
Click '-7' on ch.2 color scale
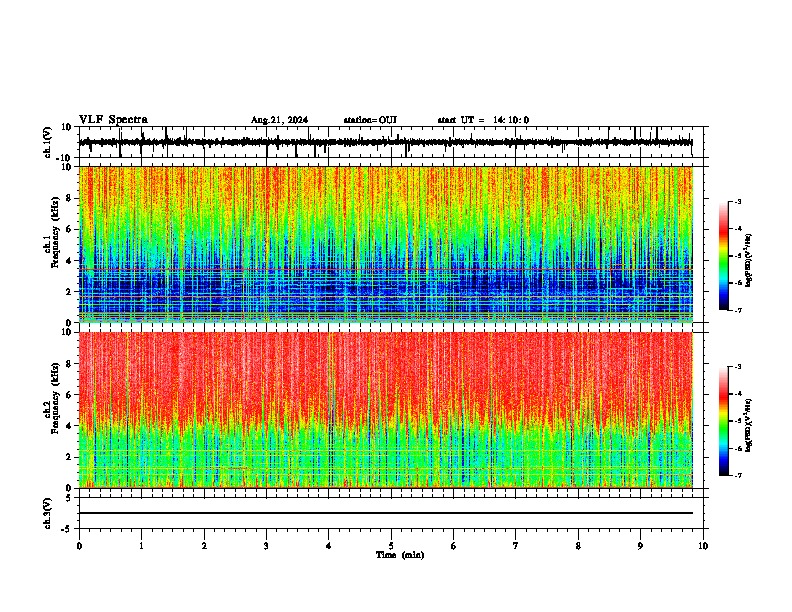pyautogui.click(x=737, y=475)
